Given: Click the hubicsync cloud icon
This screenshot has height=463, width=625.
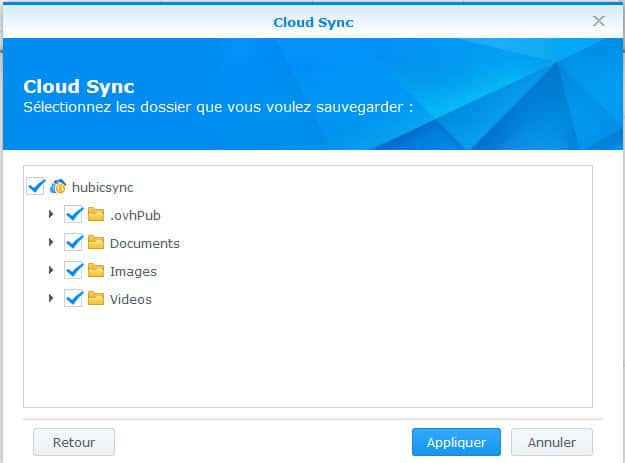Looking at the screenshot, I should [x=58, y=186].
